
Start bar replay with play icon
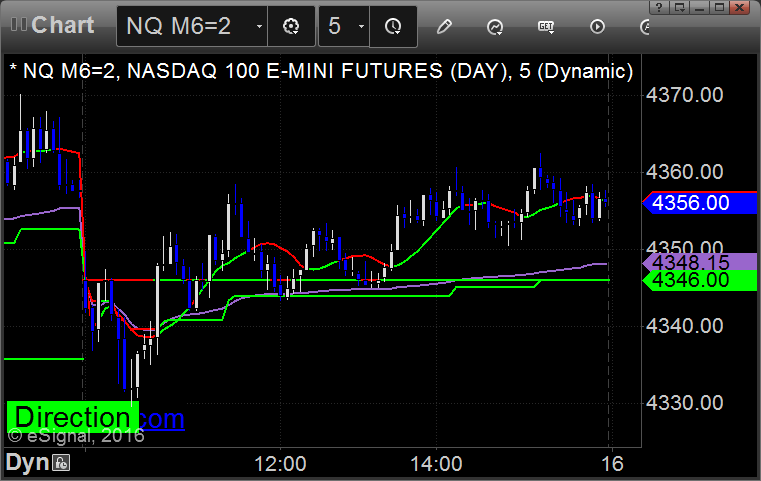(x=597, y=26)
